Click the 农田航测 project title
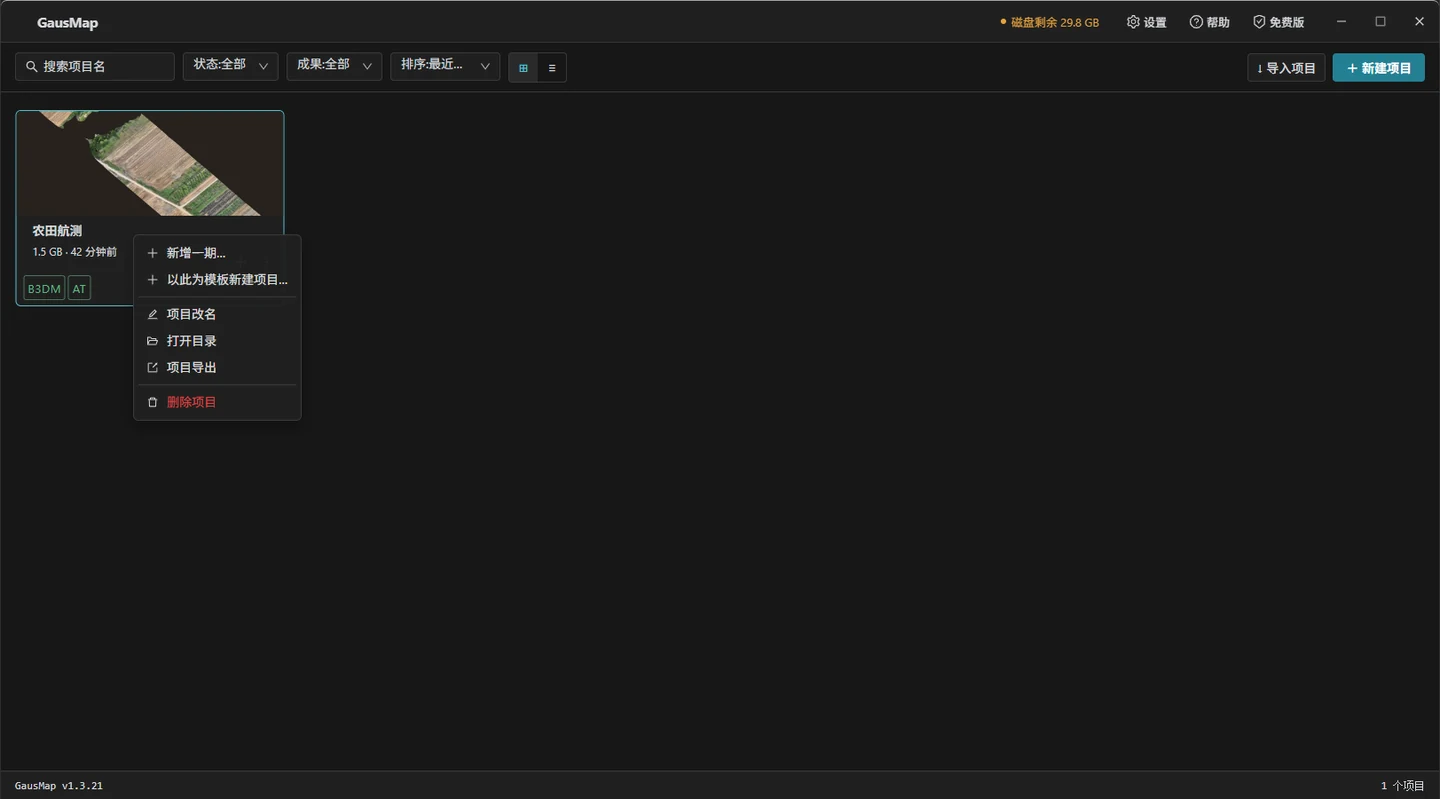 click(57, 231)
